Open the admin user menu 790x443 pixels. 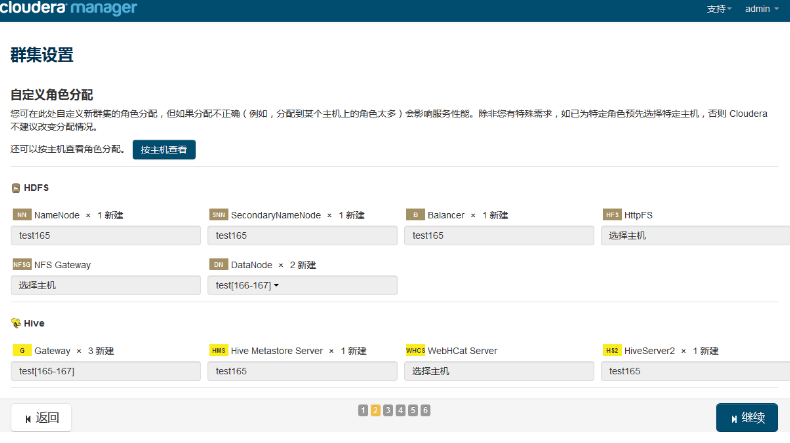(761, 9)
